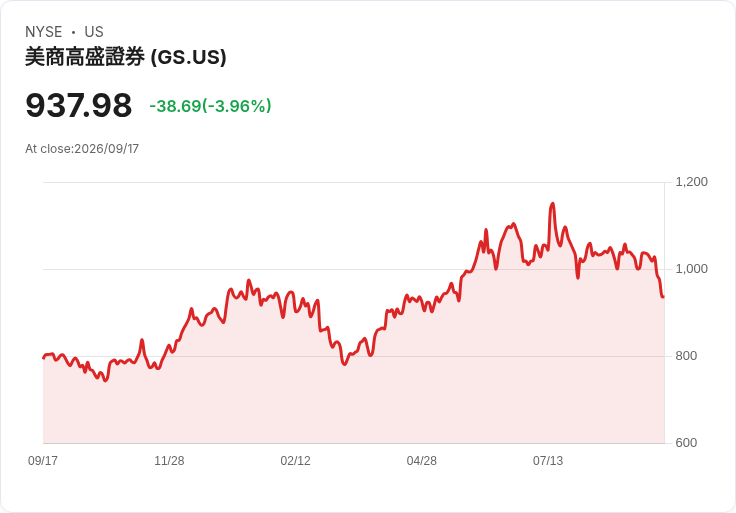Click the highest peak of the price line
This screenshot has width=736, height=513.
click(x=552, y=204)
